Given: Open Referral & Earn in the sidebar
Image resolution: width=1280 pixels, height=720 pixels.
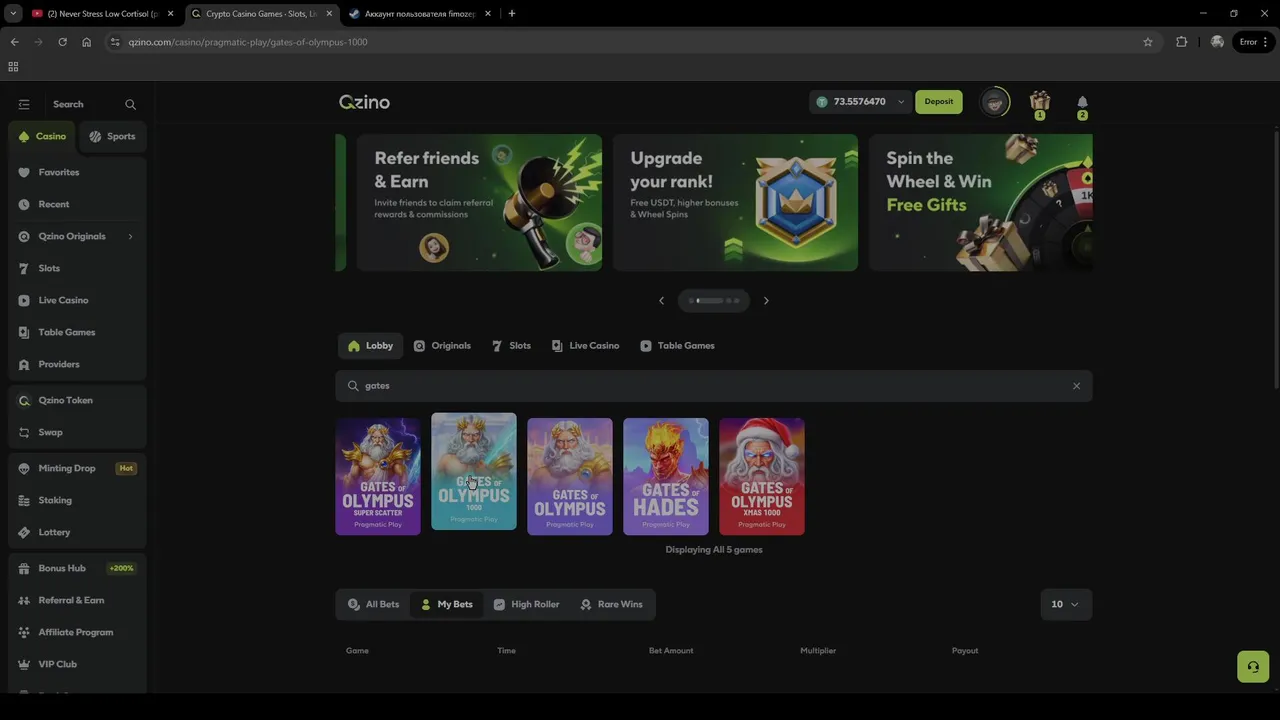Looking at the screenshot, I should tap(77, 600).
